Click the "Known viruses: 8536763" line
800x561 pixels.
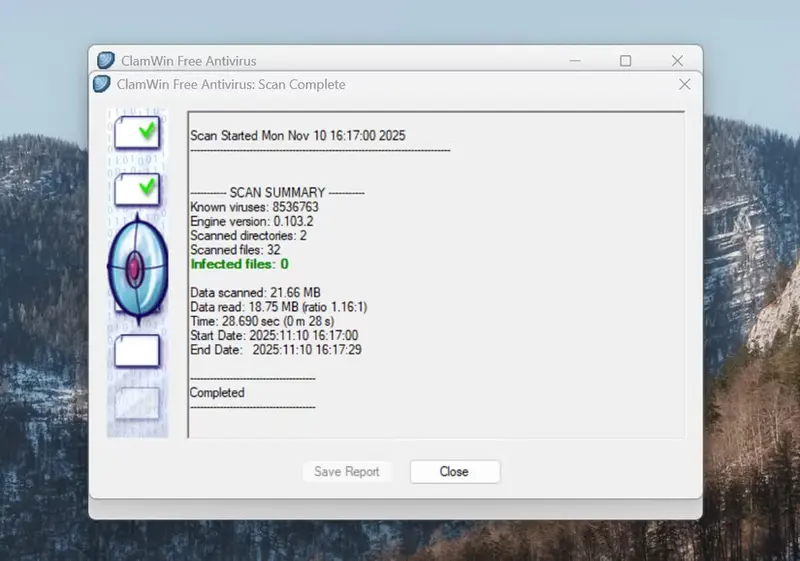point(254,207)
